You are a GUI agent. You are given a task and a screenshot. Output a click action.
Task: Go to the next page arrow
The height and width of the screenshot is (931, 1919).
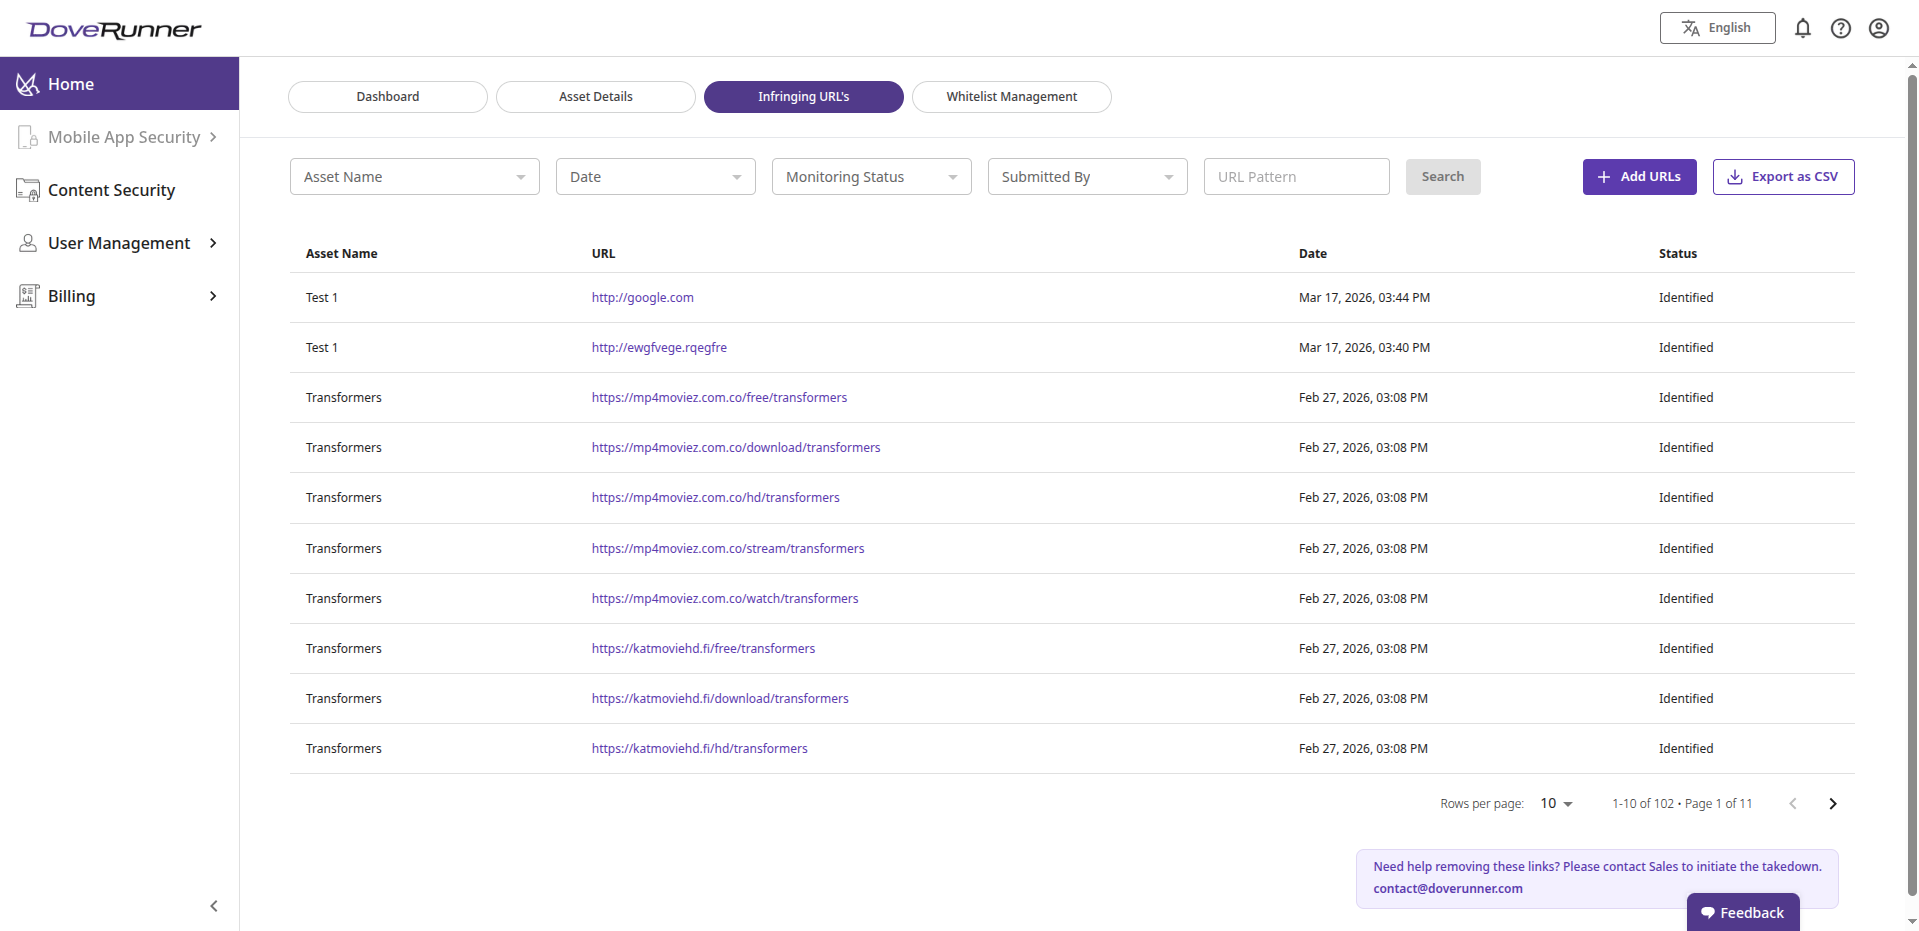coord(1833,803)
